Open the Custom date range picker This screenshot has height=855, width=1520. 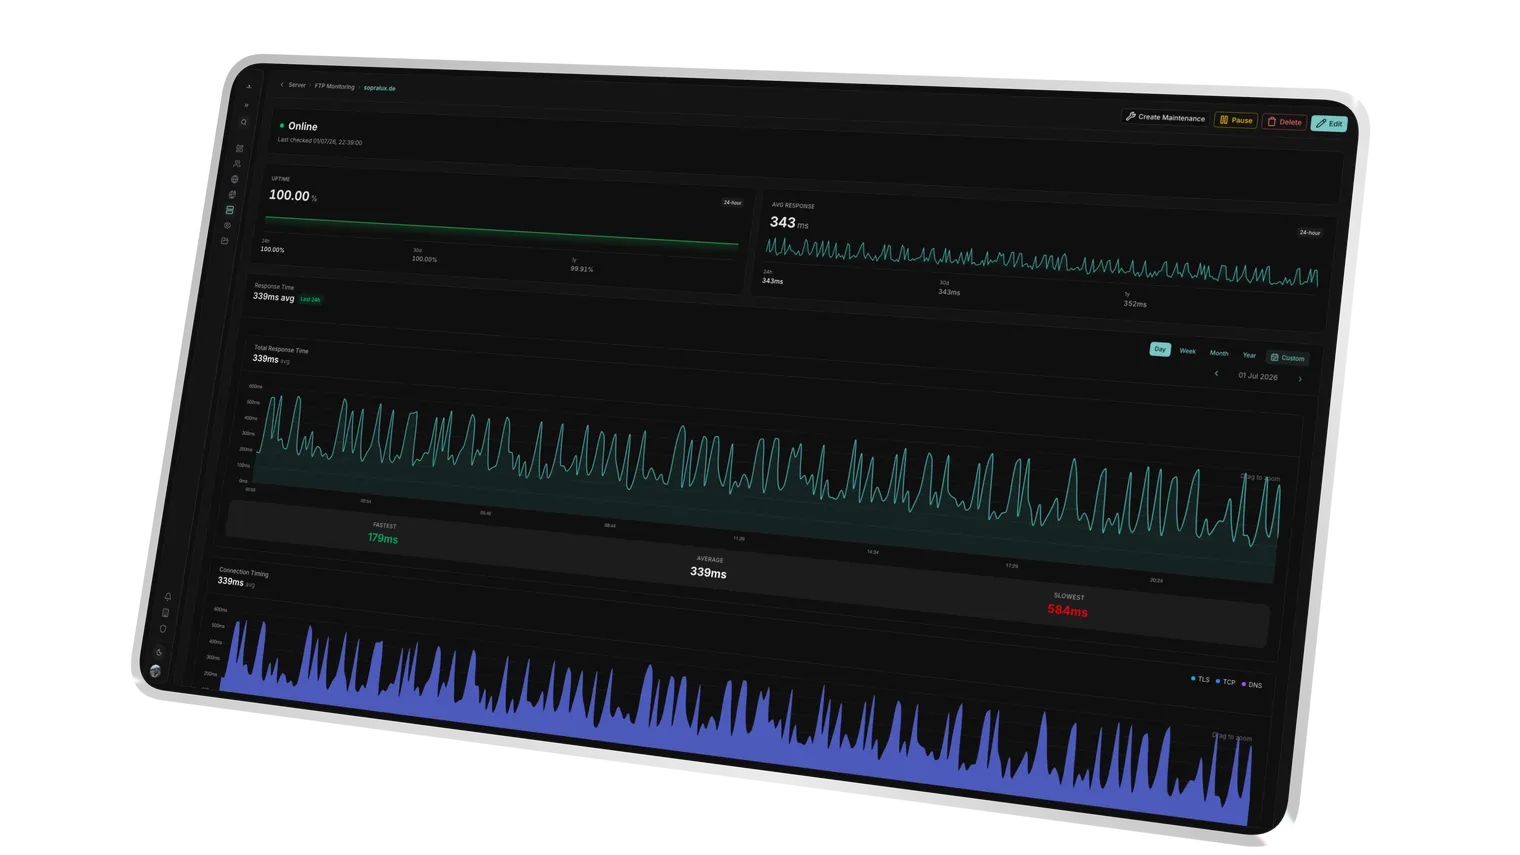1287,358
